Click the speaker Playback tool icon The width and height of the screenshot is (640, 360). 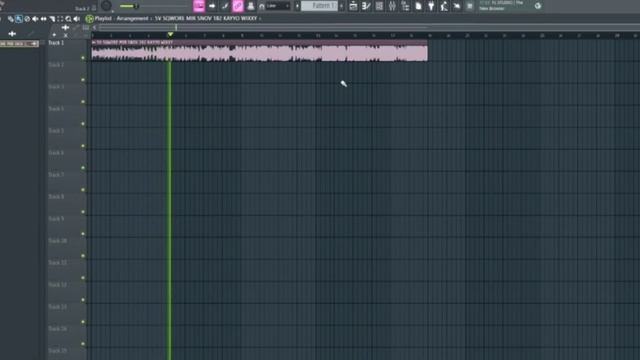[x=76, y=19]
